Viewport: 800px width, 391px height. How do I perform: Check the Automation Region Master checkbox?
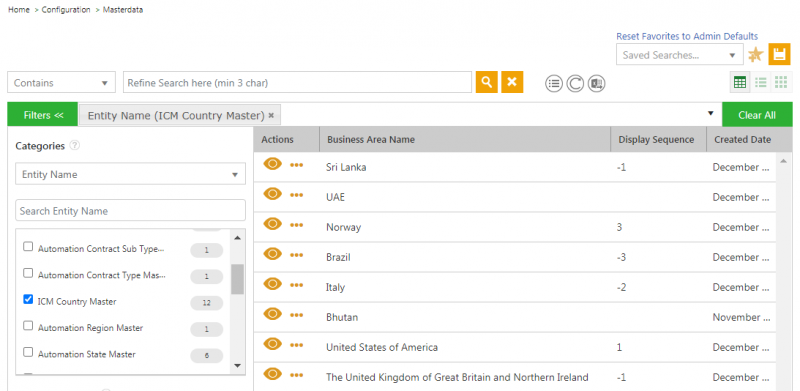pos(29,326)
